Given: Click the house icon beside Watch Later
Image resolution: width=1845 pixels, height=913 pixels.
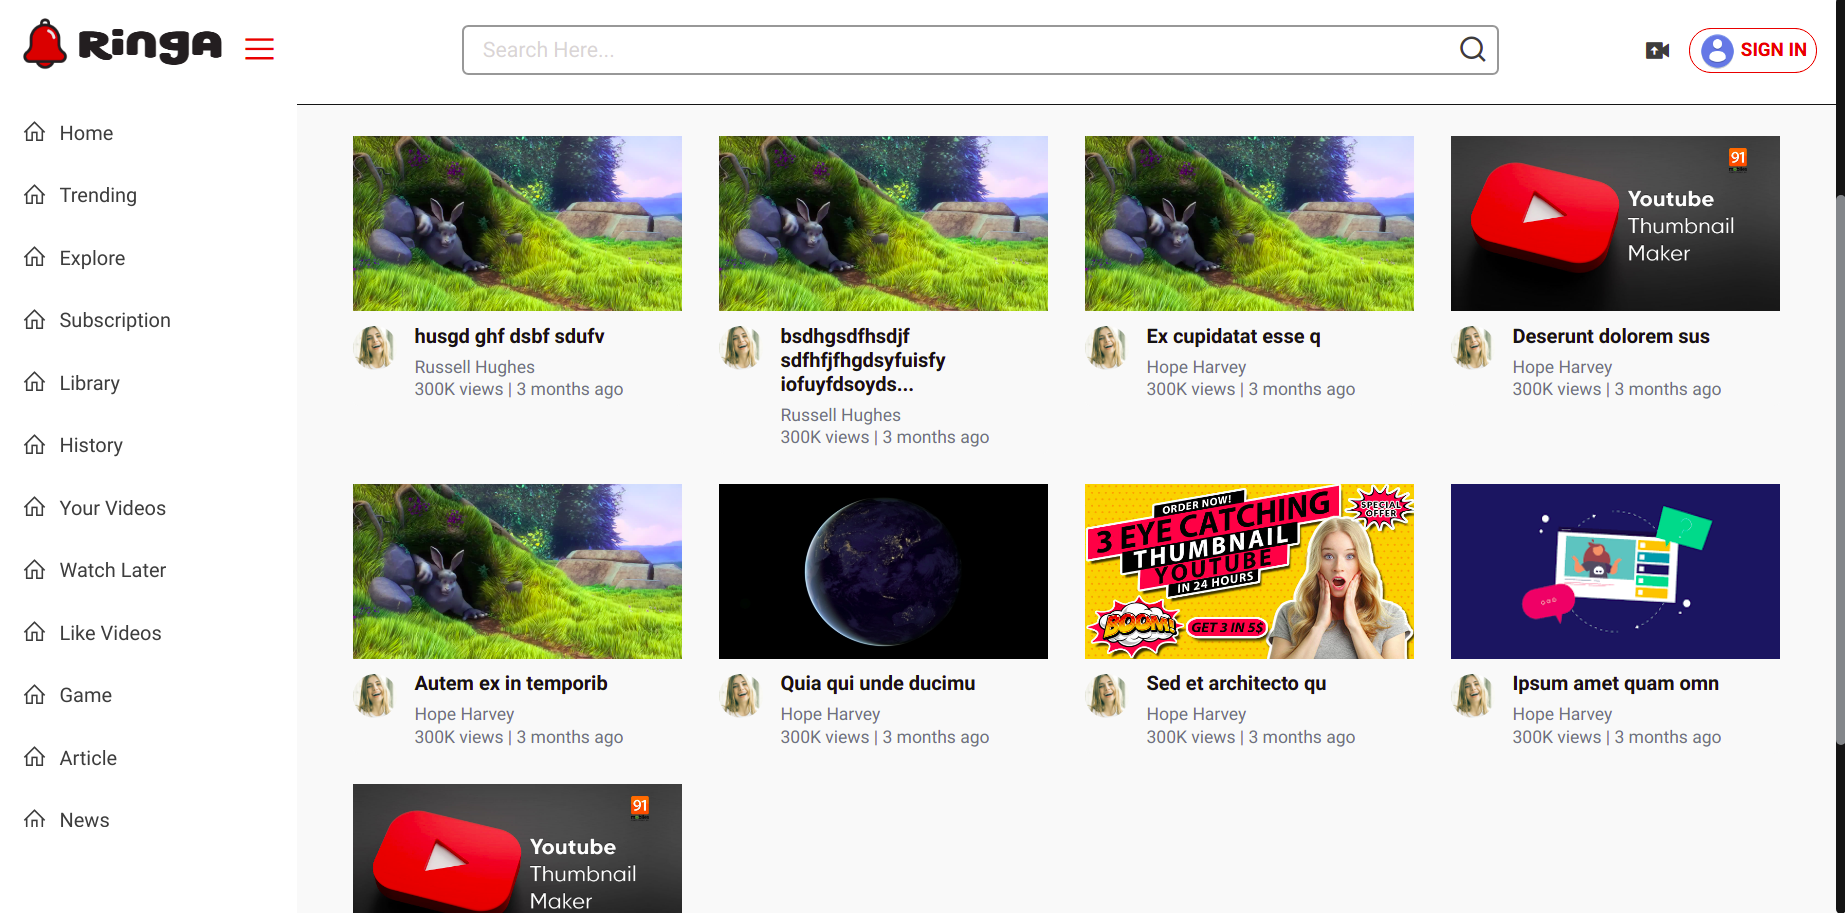Looking at the screenshot, I should pos(35,569).
